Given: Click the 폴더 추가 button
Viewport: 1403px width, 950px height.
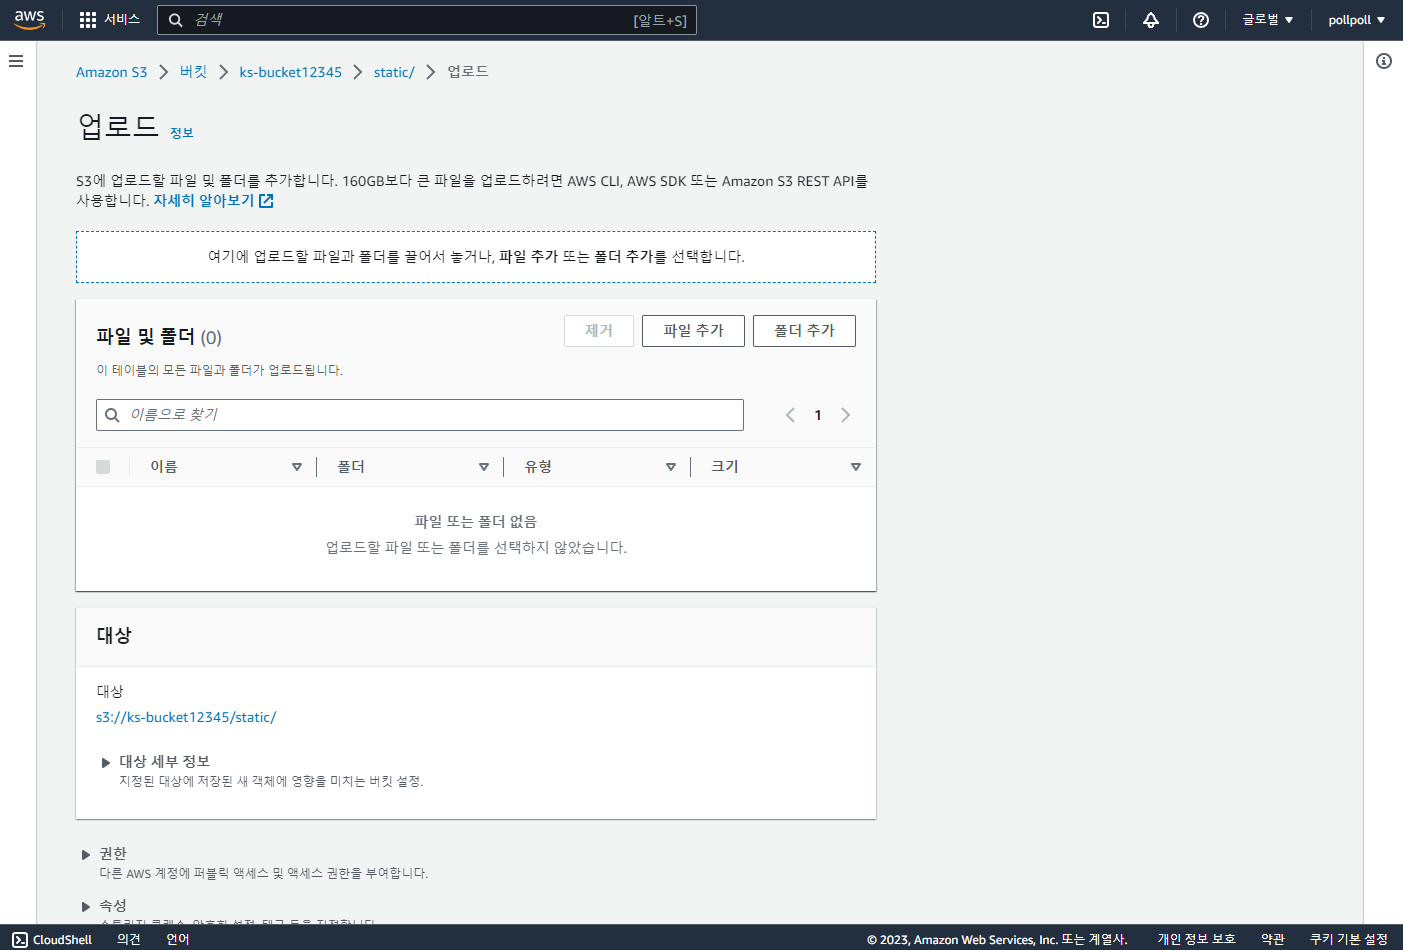Looking at the screenshot, I should 804,331.
